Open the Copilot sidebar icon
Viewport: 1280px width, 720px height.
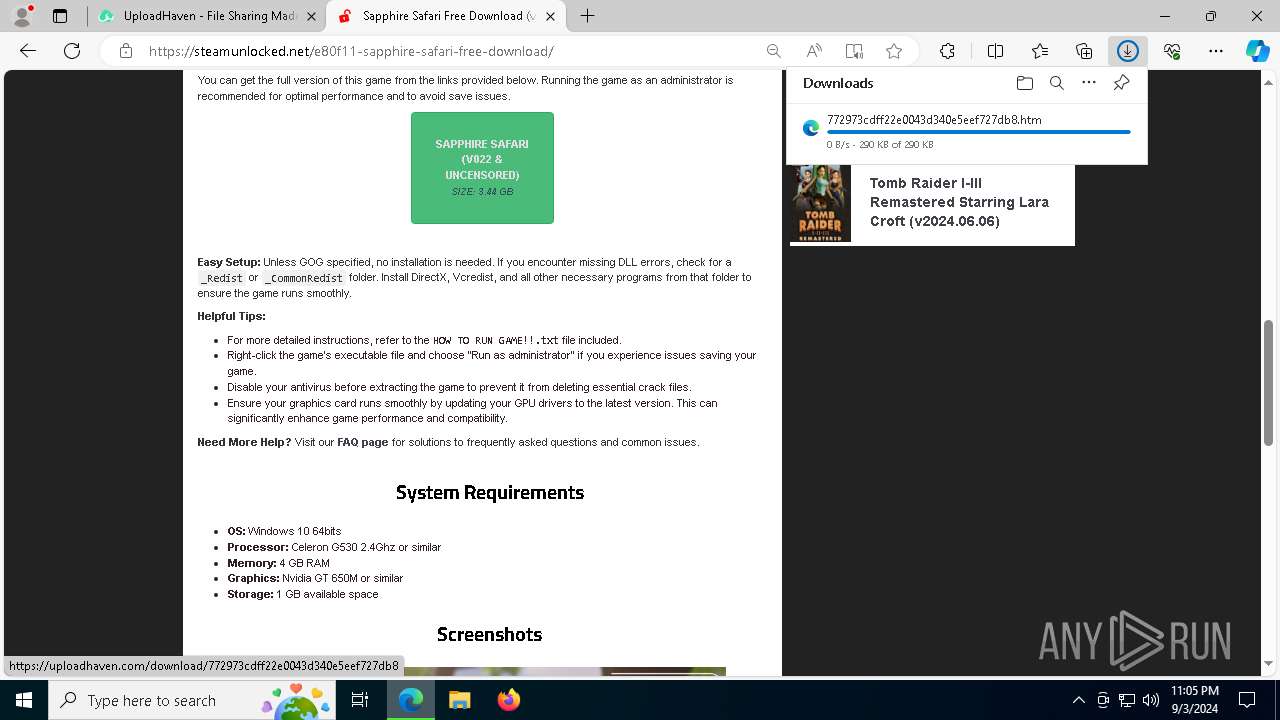coord(1257,51)
